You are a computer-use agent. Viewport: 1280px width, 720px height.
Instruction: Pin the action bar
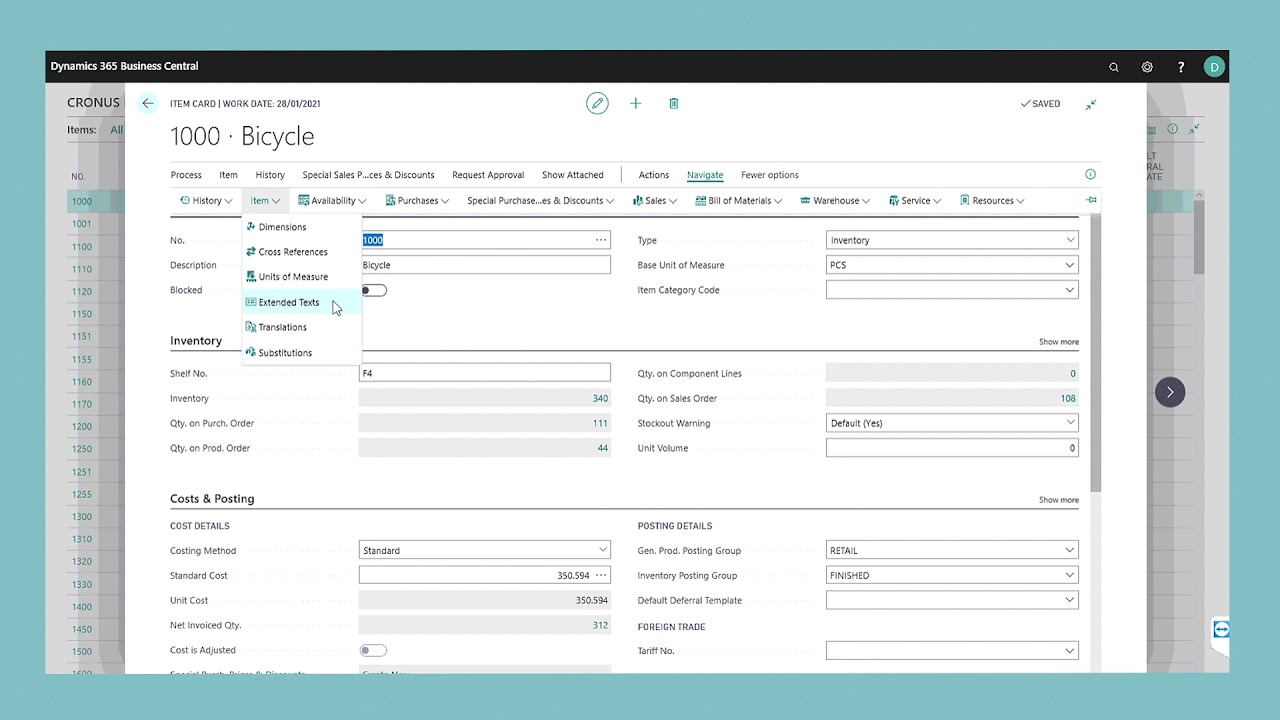(1091, 200)
